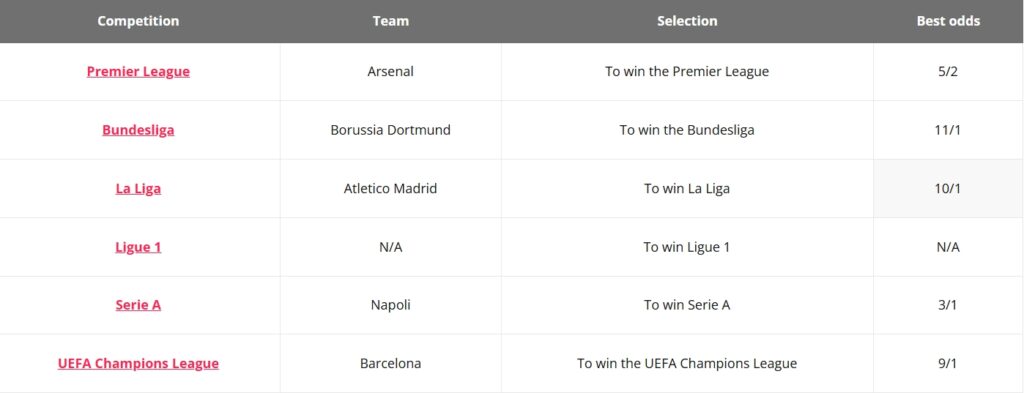This screenshot has height=393, width=1024.
Task: Select the Arsenal team cell
Action: (x=391, y=71)
